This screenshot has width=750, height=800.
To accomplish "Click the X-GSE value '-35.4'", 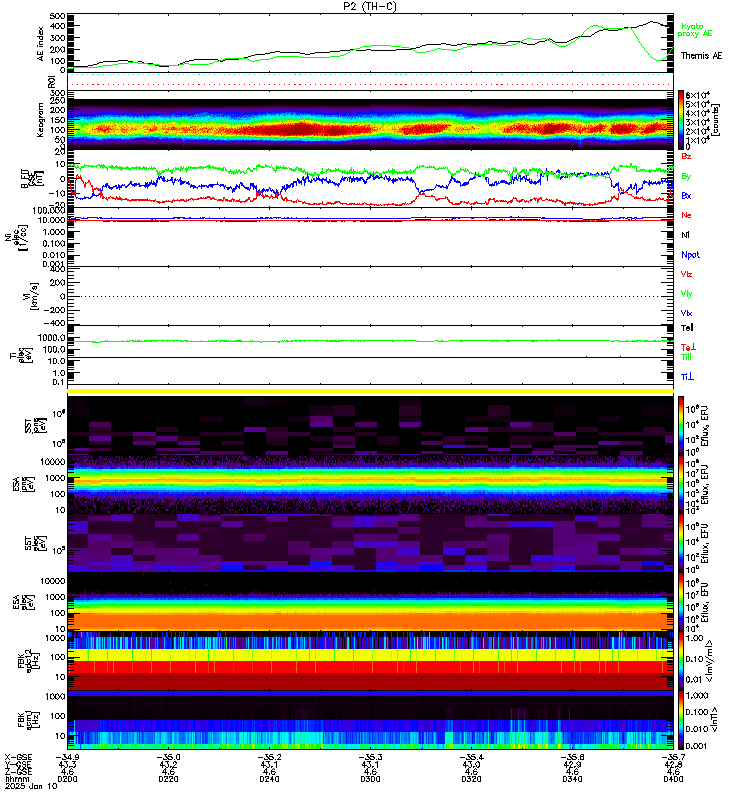I will click(x=471, y=757).
